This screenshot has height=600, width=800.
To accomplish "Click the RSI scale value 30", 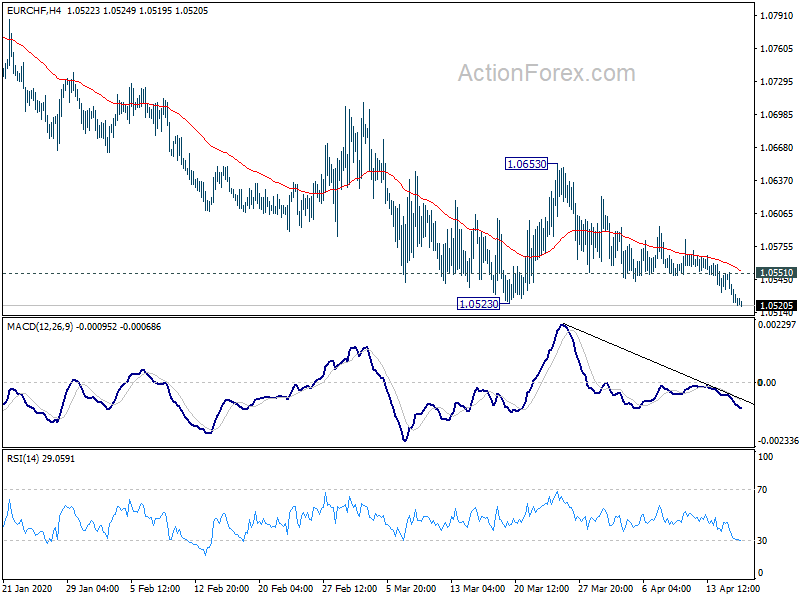I will [x=762, y=541].
